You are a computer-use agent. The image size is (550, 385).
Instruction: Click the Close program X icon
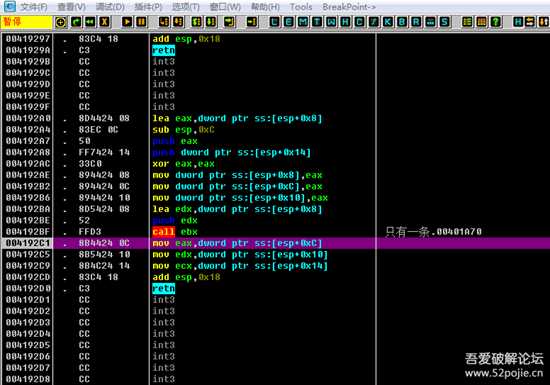click(104, 22)
